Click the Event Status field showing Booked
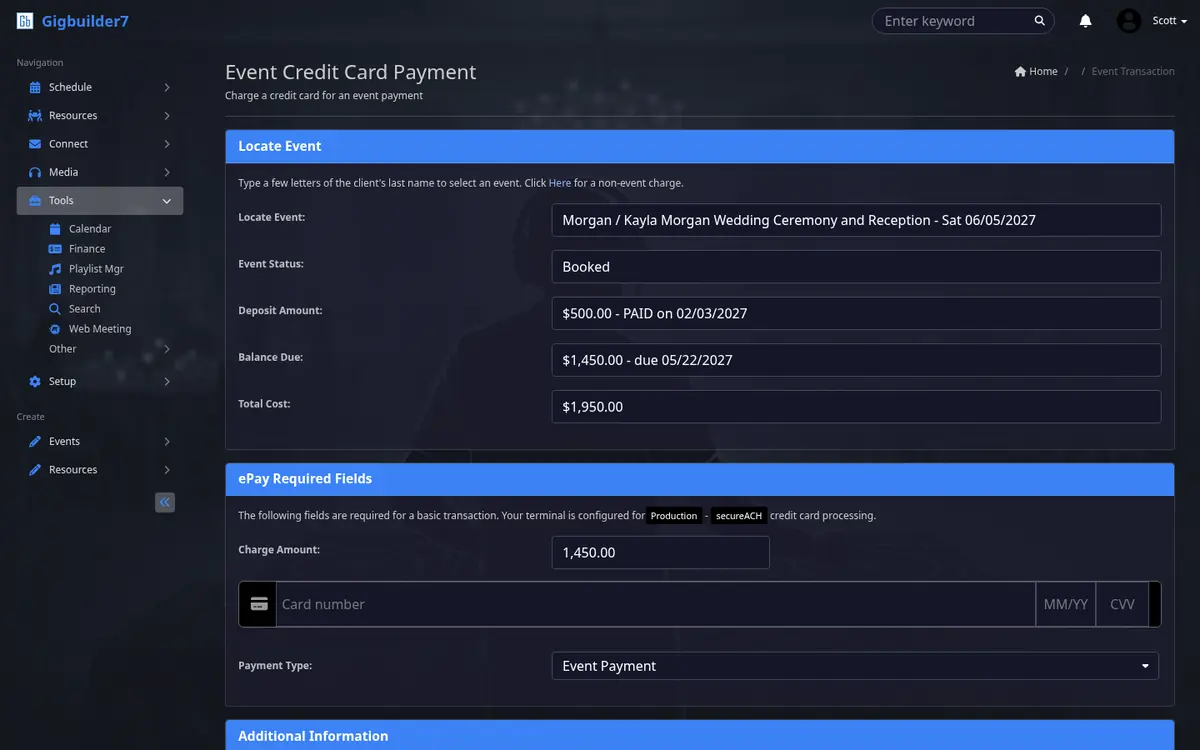Screen dimensions: 1200x750 tap(856, 267)
